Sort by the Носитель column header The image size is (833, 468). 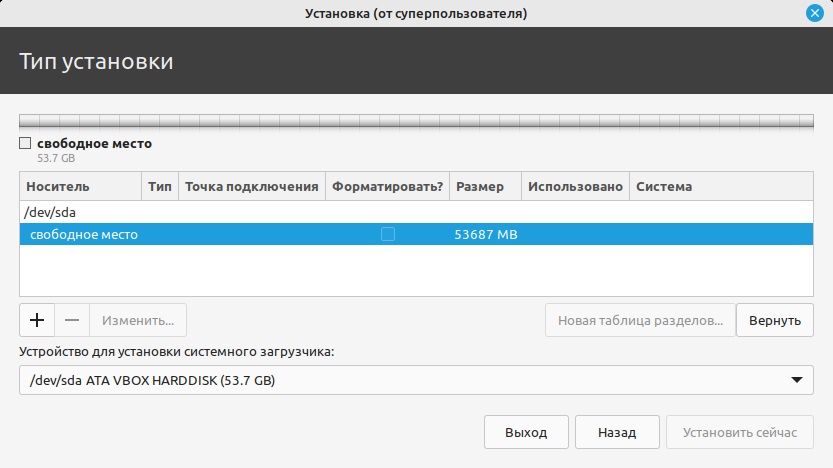[80, 186]
